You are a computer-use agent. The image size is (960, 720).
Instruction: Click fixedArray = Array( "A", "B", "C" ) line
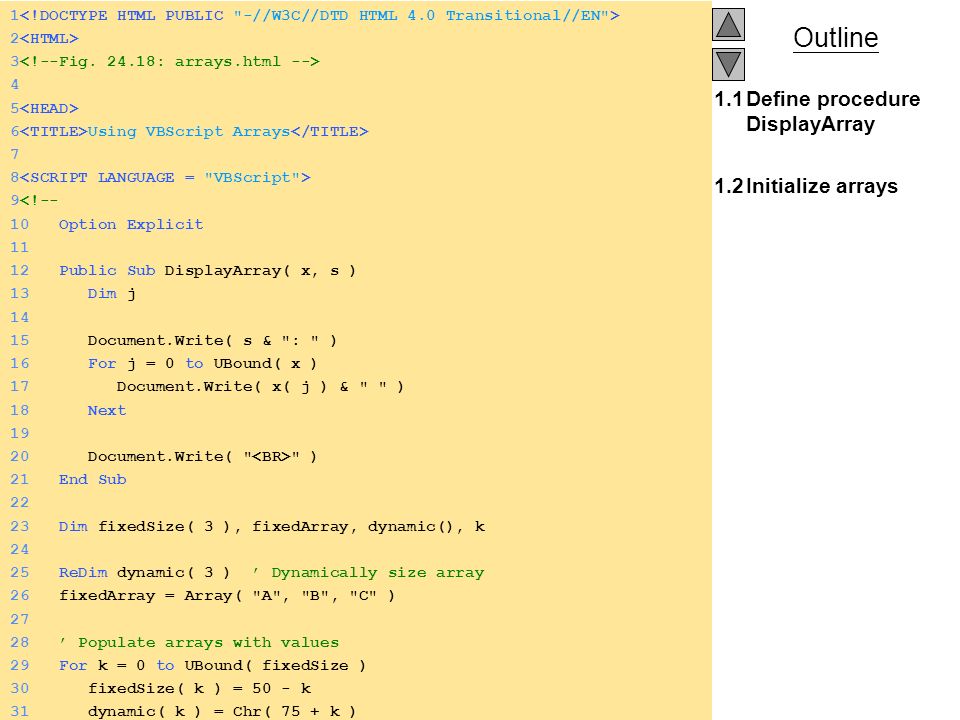click(227, 596)
